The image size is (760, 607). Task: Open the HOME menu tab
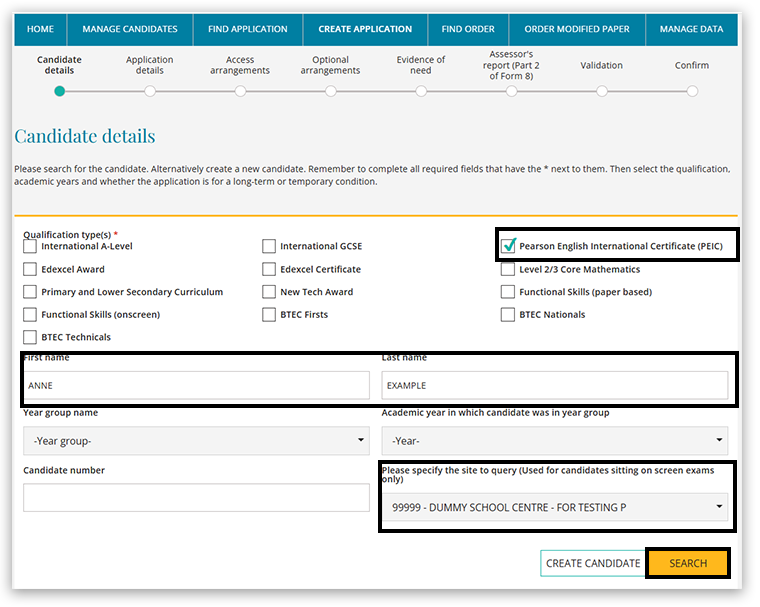point(41,29)
